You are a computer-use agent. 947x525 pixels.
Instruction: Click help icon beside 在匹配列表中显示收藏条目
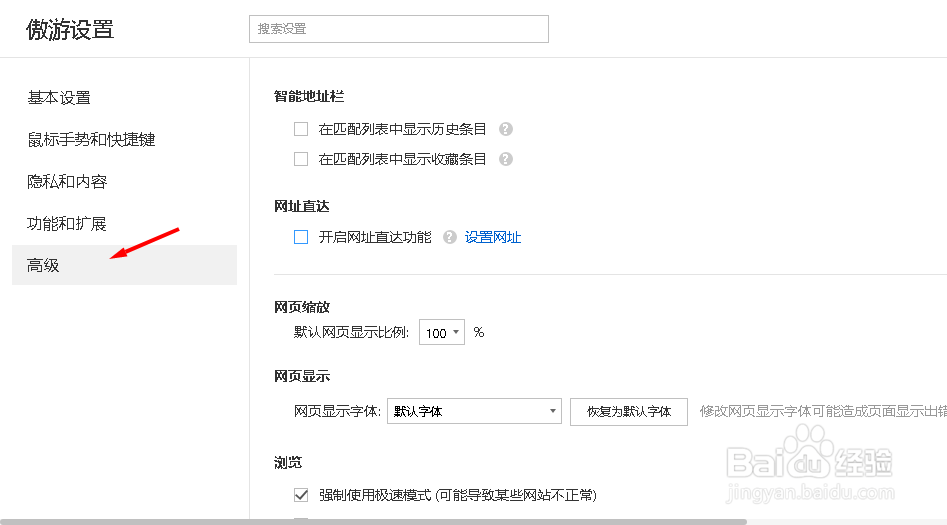506,159
